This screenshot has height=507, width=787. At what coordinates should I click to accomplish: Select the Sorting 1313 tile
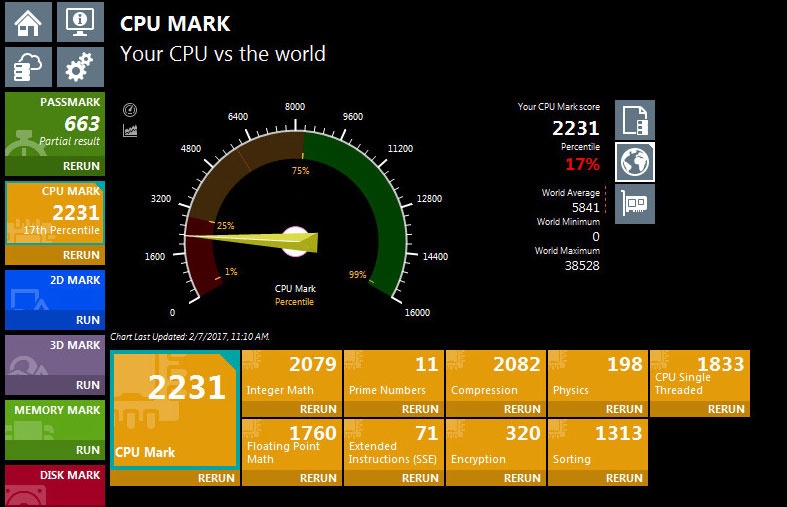pos(598,445)
